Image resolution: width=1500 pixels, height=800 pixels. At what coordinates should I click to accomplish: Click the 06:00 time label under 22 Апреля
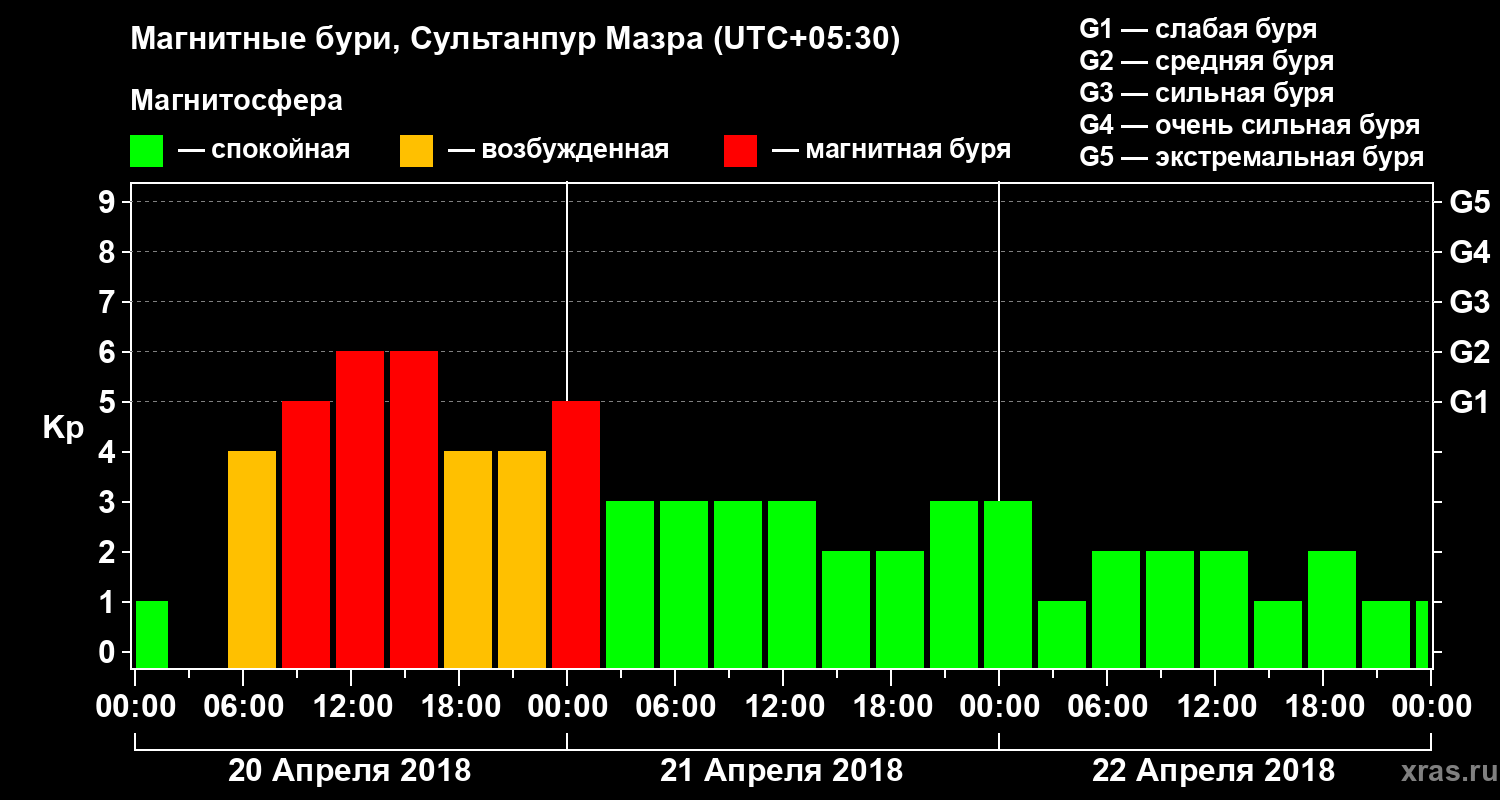(1107, 706)
